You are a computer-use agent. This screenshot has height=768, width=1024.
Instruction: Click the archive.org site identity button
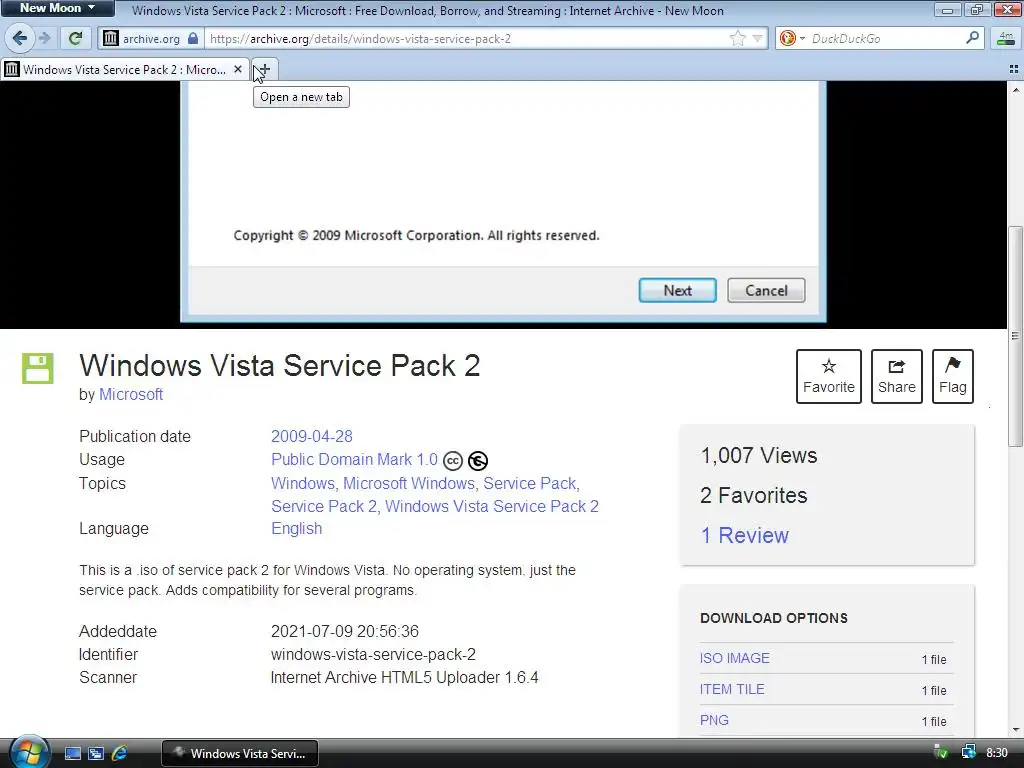tap(150, 39)
